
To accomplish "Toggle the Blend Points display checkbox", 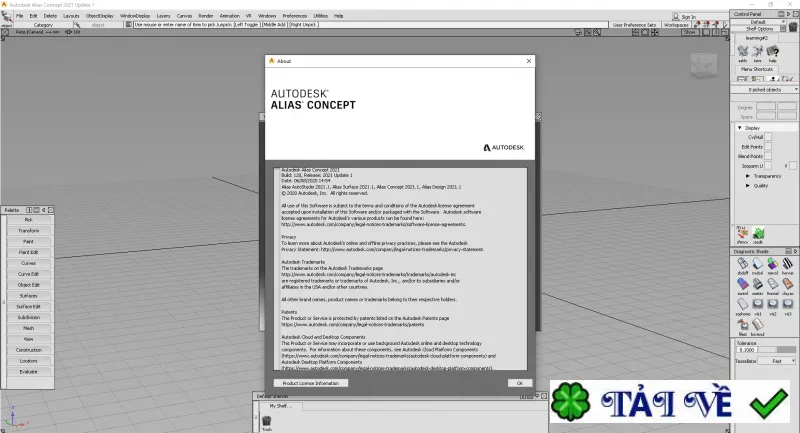I will click(x=768, y=156).
